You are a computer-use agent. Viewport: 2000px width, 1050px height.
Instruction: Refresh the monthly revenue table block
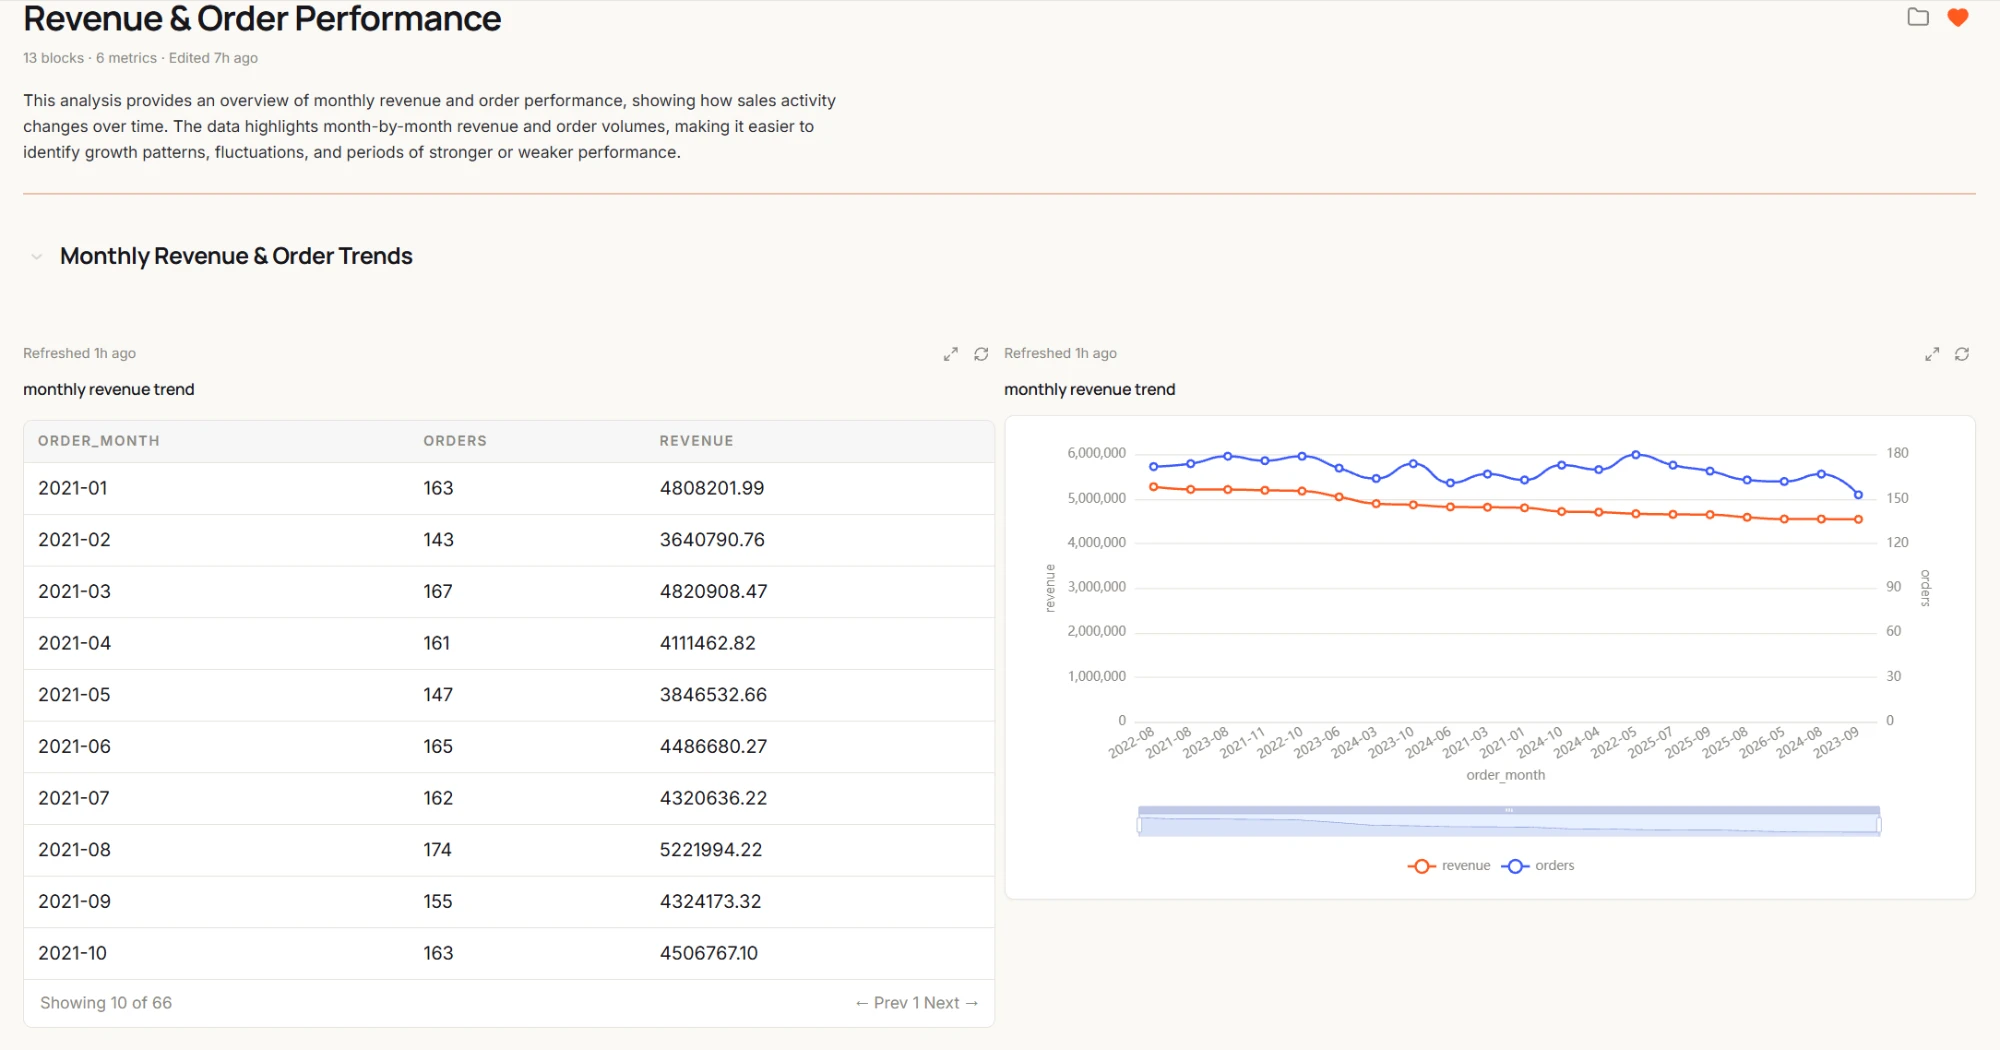click(x=981, y=354)
